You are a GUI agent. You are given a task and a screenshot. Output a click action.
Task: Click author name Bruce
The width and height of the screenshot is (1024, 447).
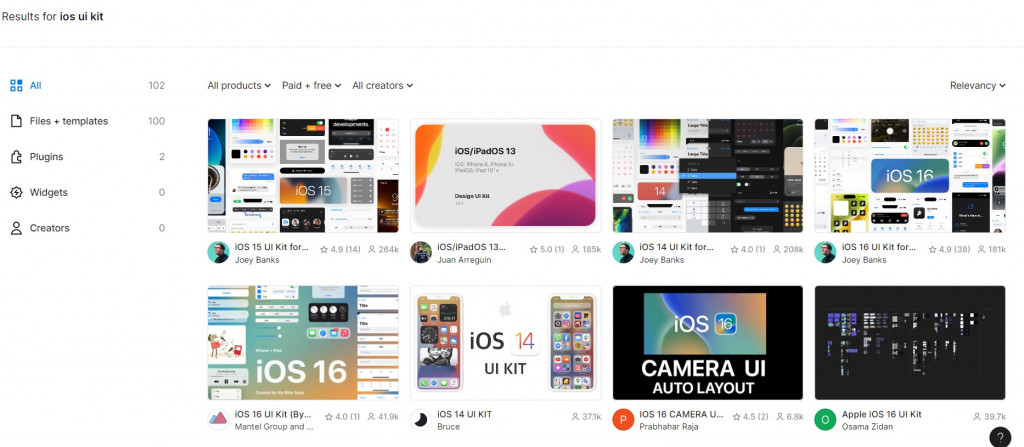point(449,427)
